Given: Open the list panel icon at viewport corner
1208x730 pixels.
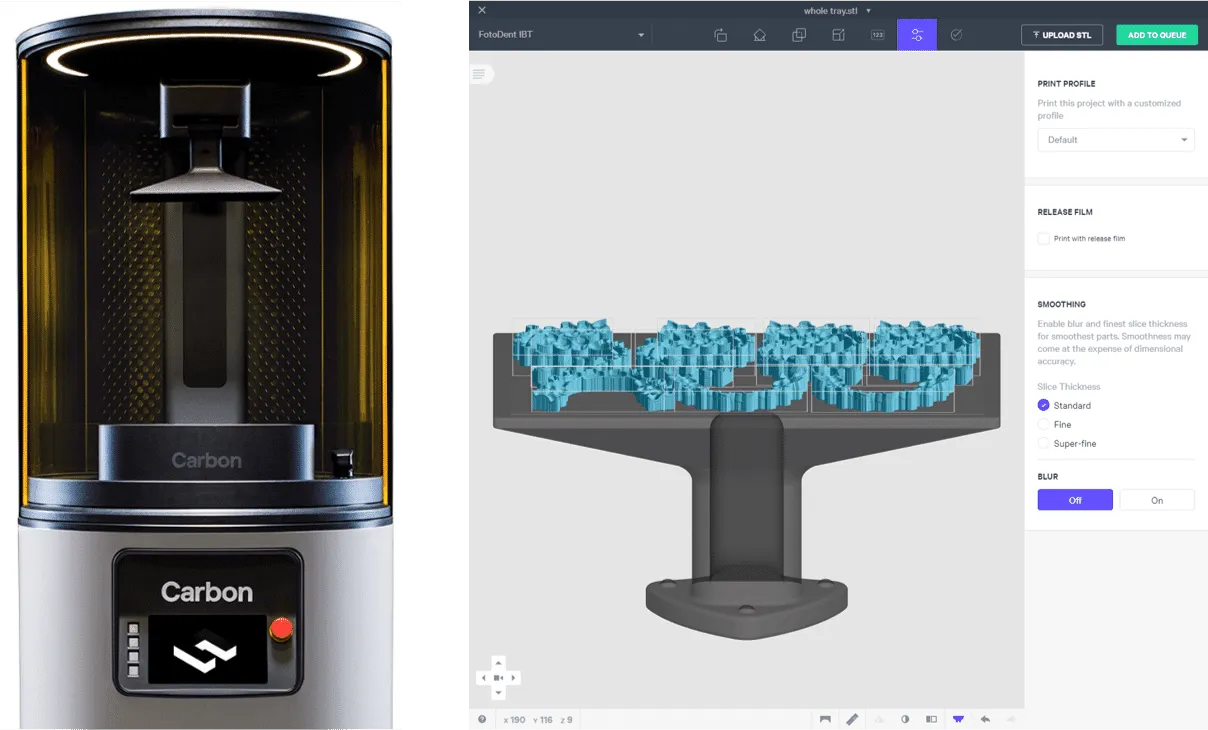Looking at the screenshot, I should (x=480, y=74).
